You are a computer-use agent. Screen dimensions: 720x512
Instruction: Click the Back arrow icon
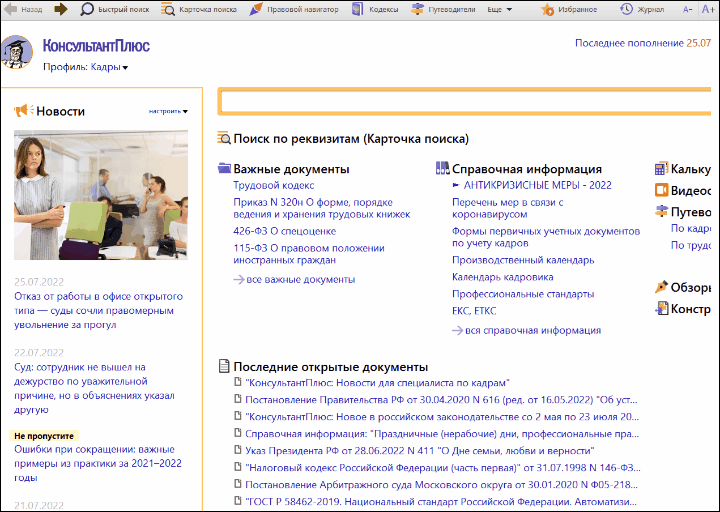tap(11, 9)
